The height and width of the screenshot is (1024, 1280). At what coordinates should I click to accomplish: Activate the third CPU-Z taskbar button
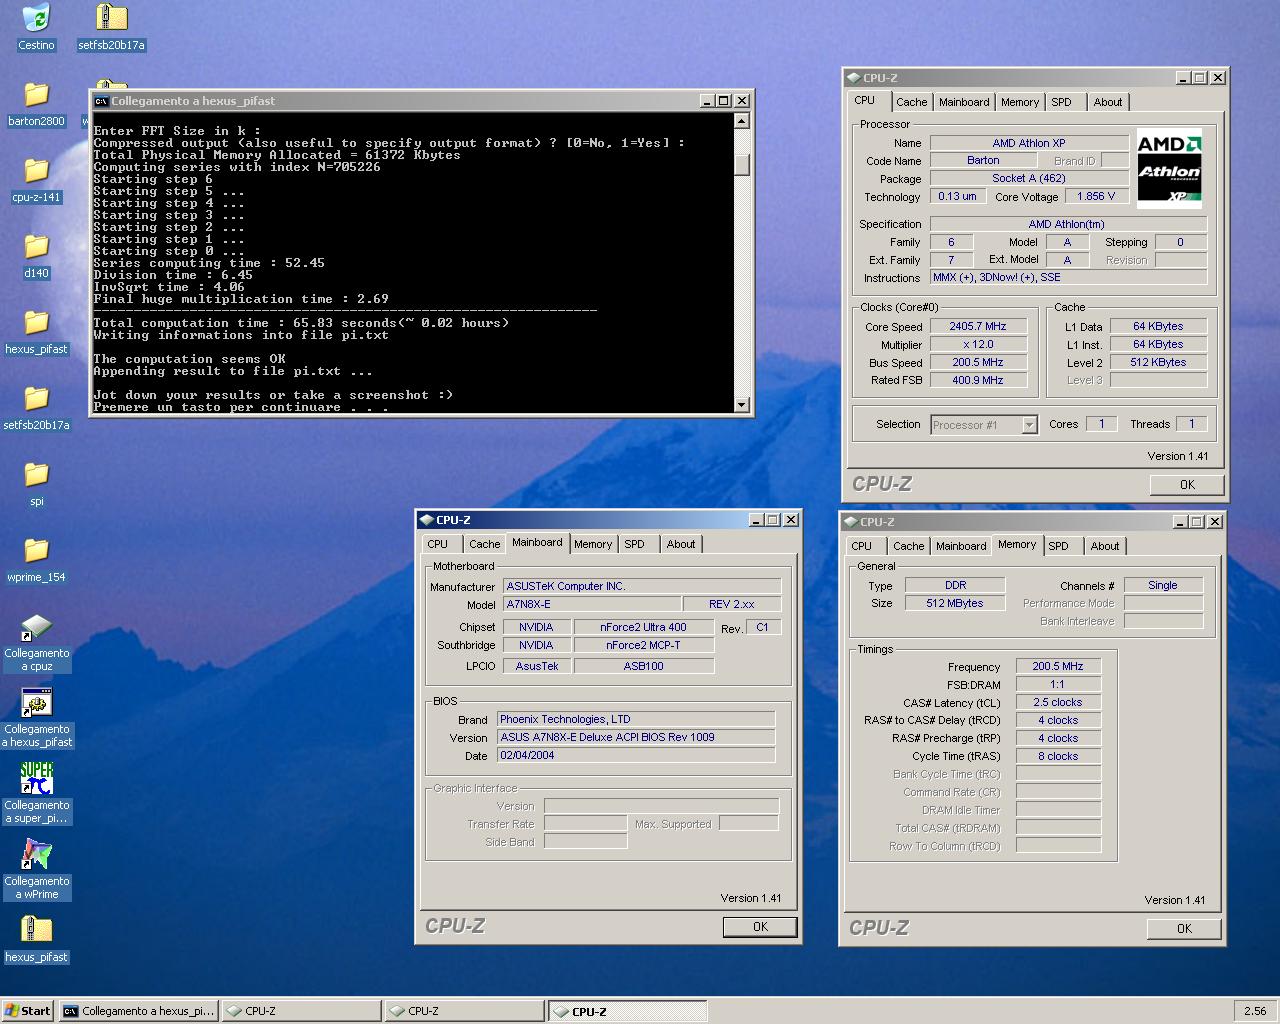pos(627,1011)
